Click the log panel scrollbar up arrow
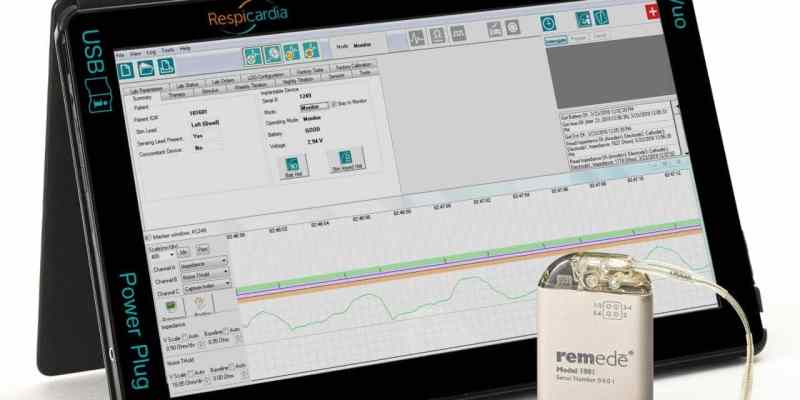 click(678, 108)
